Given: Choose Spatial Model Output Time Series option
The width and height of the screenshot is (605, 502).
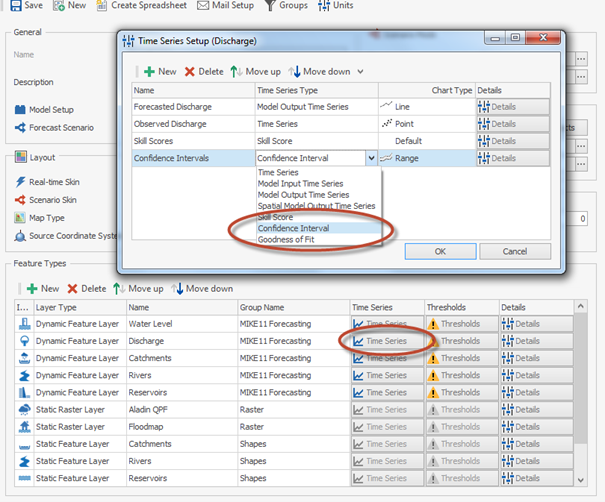Looking at the screenshot, I should [319, 206].
